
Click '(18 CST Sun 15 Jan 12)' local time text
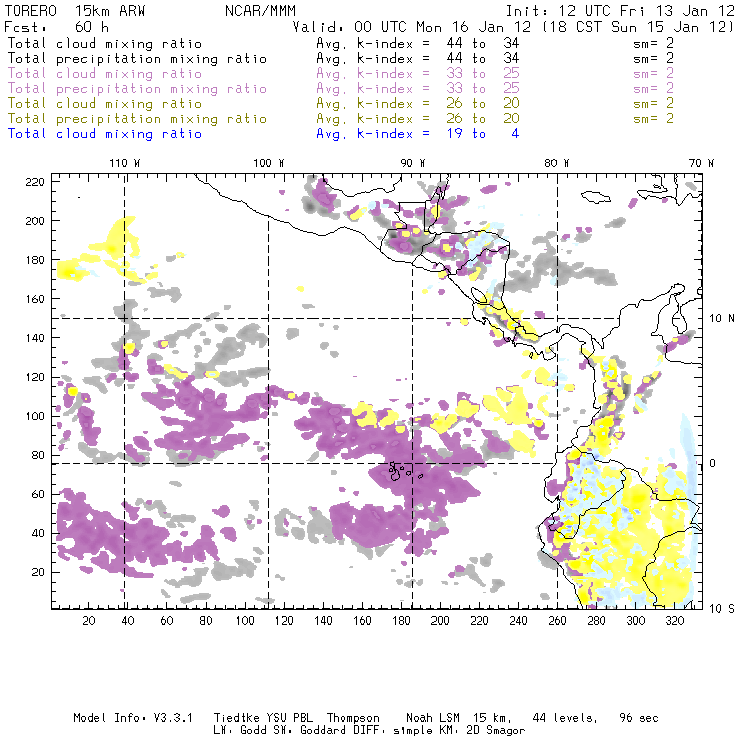tap(639, 26)
